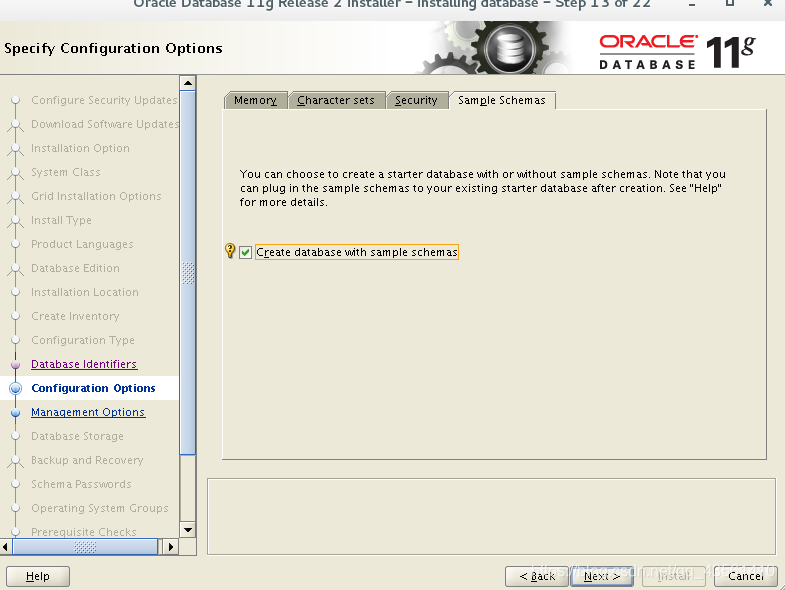Click the Database Edition step text
The image size is (785, 590).
[75, 268]
